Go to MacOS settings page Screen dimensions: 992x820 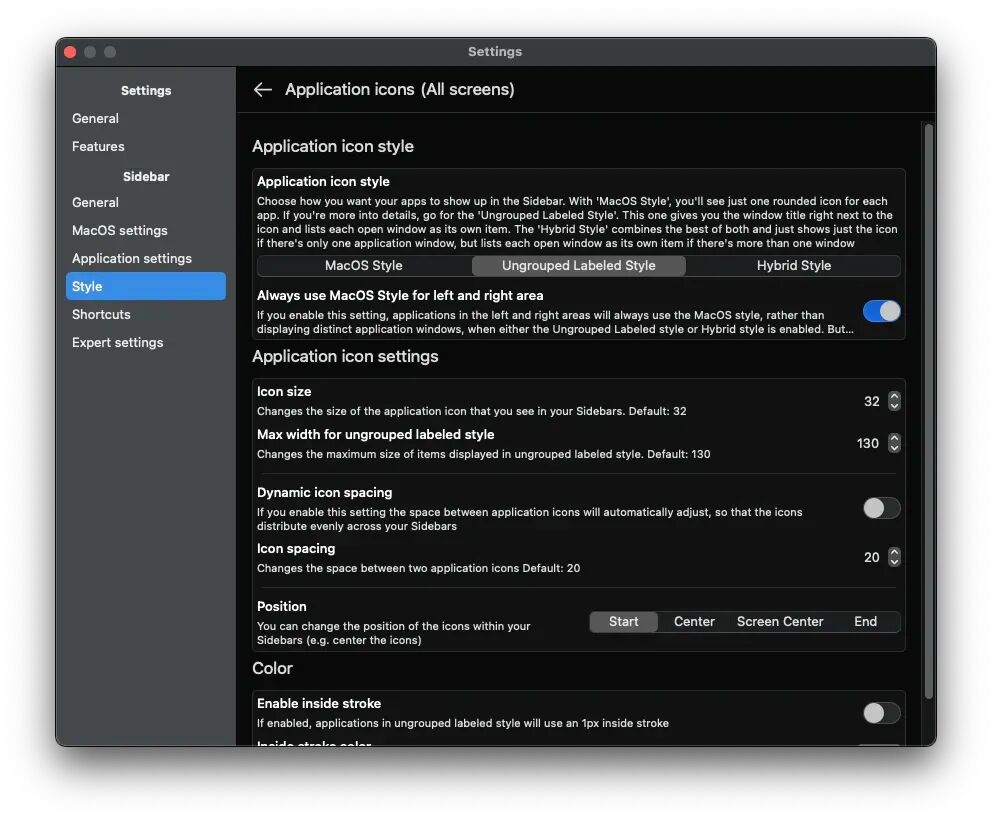point(146,230)
